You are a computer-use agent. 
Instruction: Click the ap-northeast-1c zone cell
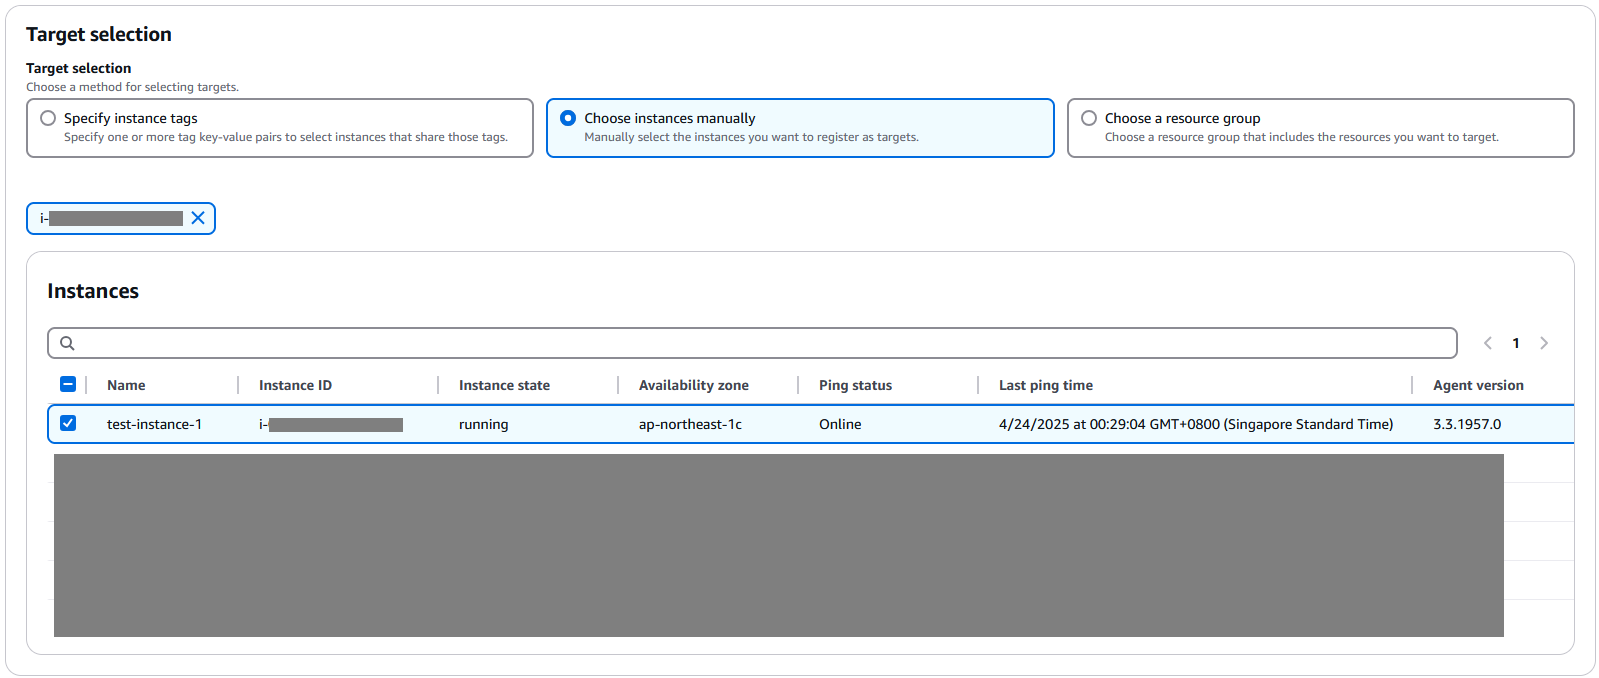690,424
